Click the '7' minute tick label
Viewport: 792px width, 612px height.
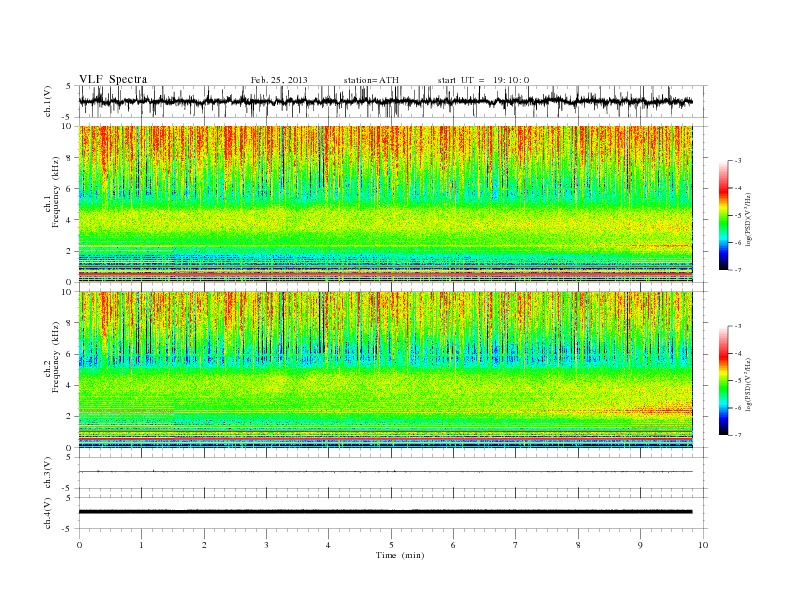click(x=516, y=545)
